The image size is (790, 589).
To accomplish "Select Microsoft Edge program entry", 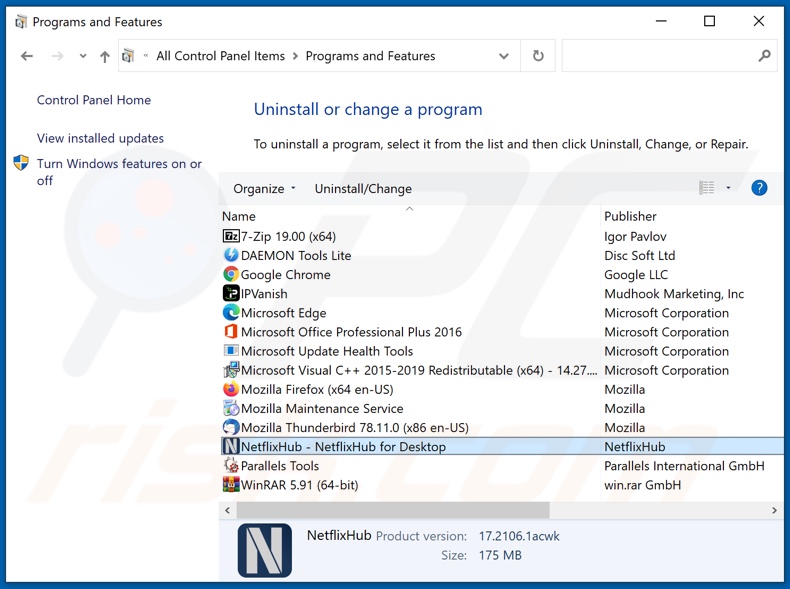I will 284,313.
